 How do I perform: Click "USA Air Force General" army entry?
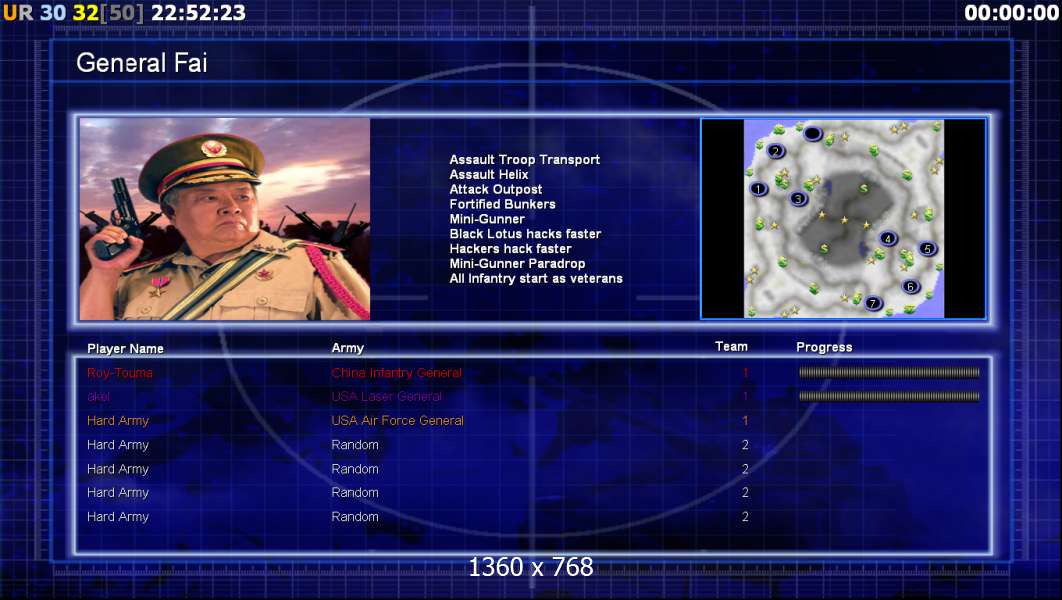pos(398,421)
